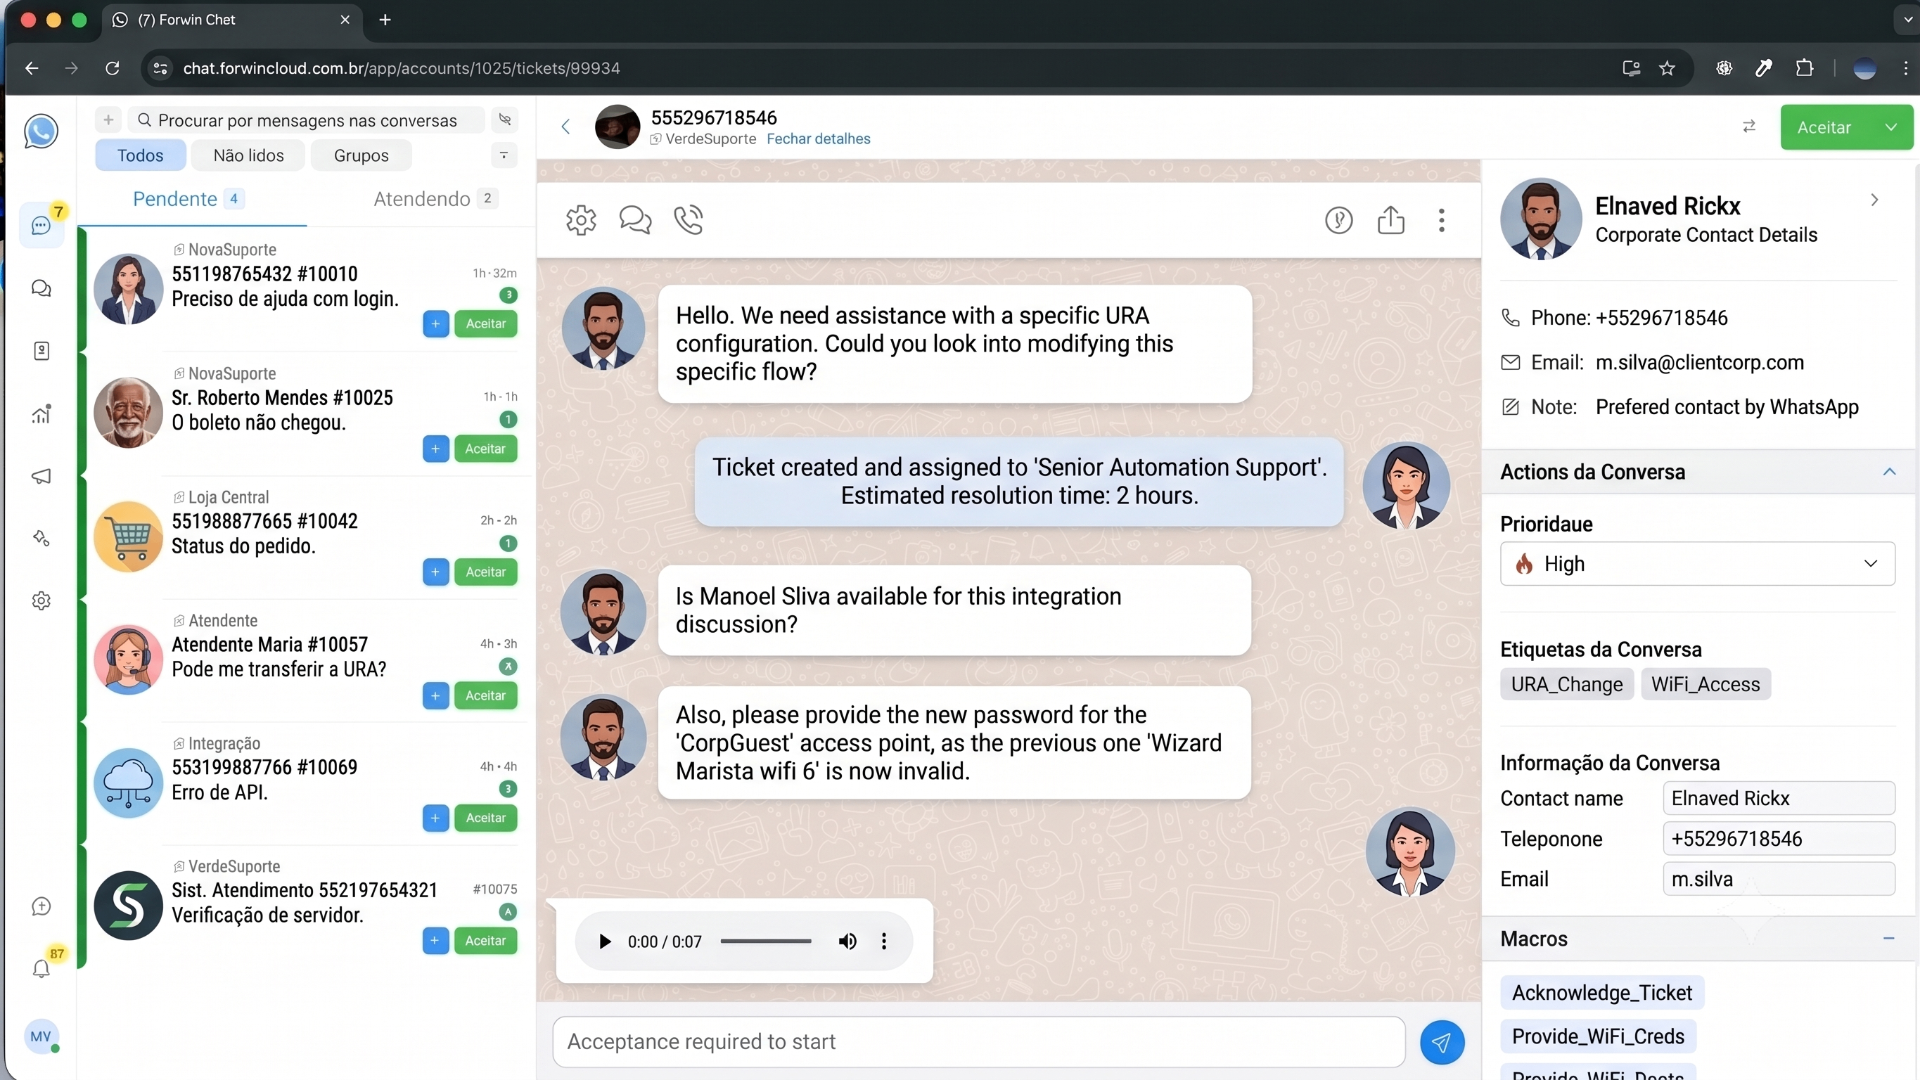Open the conversation three-dot menu
The image size is (1920, 1080).
point(1441,220)
